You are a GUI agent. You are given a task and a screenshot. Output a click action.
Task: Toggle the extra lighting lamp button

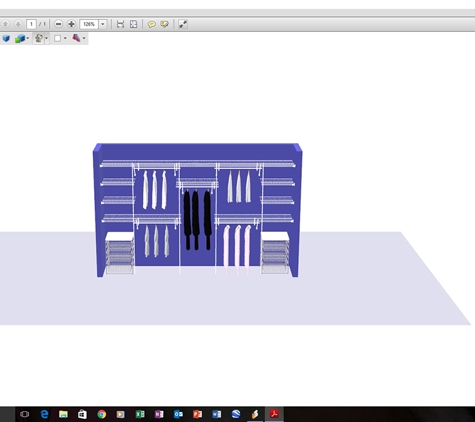click(x=39, y=38)
